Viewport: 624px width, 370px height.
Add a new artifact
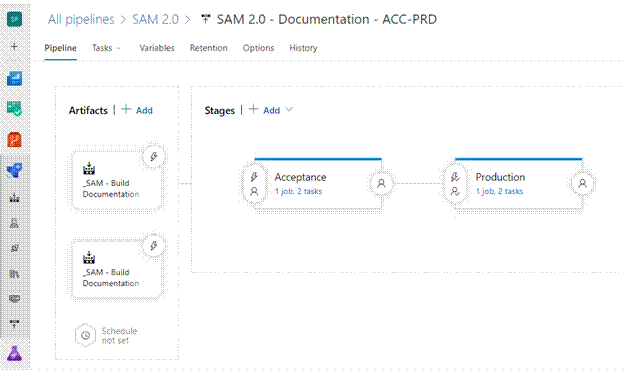coord(137,110)
